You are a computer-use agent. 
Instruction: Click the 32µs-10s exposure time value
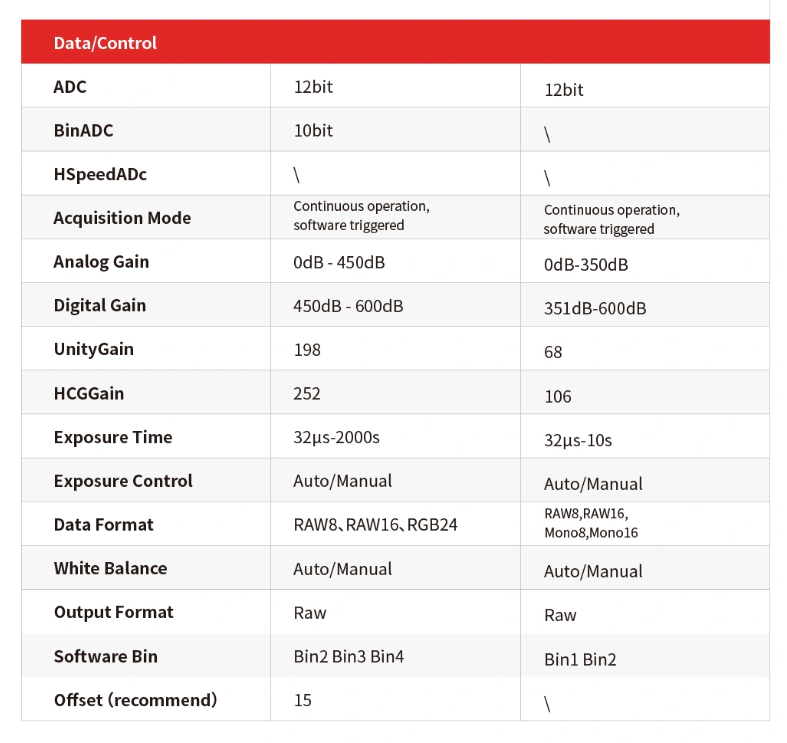578,441
